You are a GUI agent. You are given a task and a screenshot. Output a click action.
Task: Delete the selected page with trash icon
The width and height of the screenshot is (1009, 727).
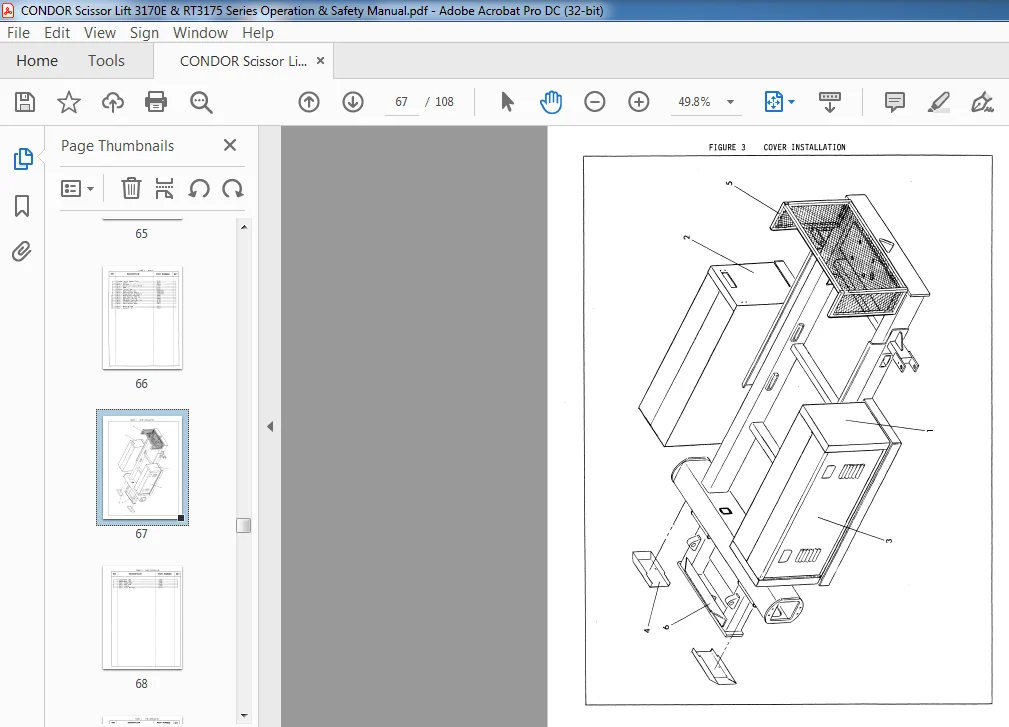pyautogui.click(x=131, y=189)
